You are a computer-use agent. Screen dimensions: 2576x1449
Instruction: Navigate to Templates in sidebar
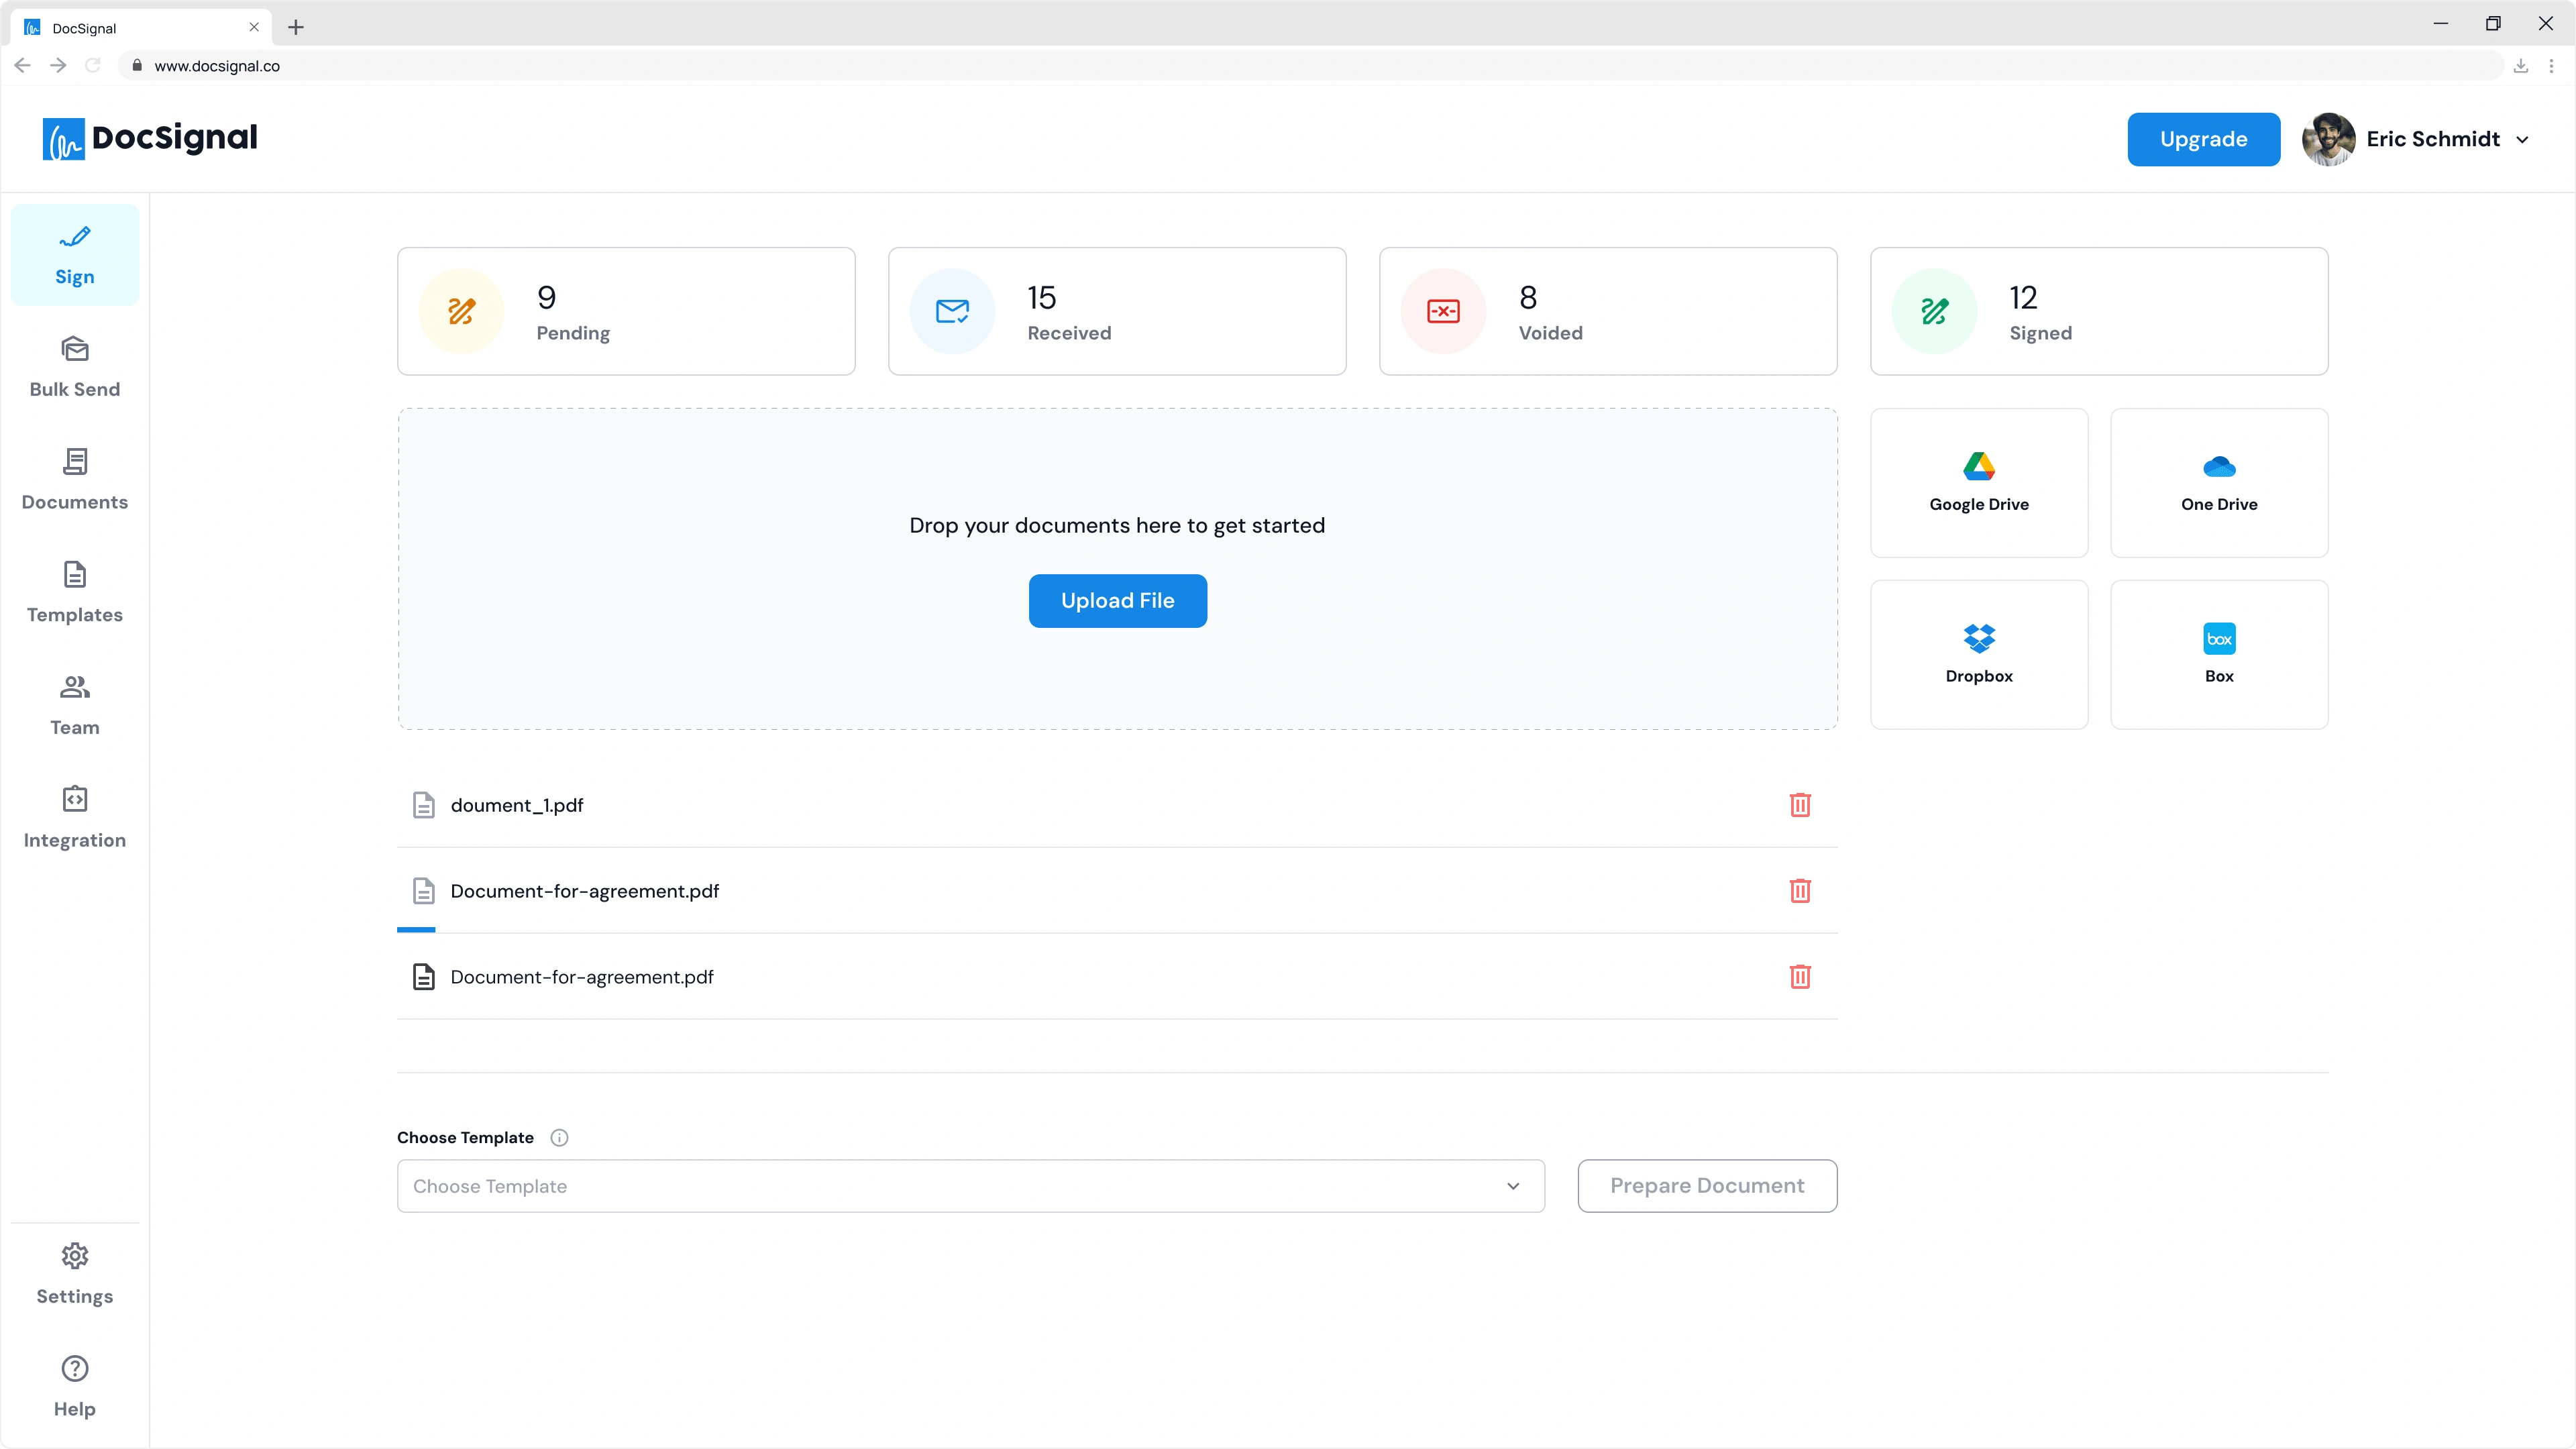click(75, 592)
